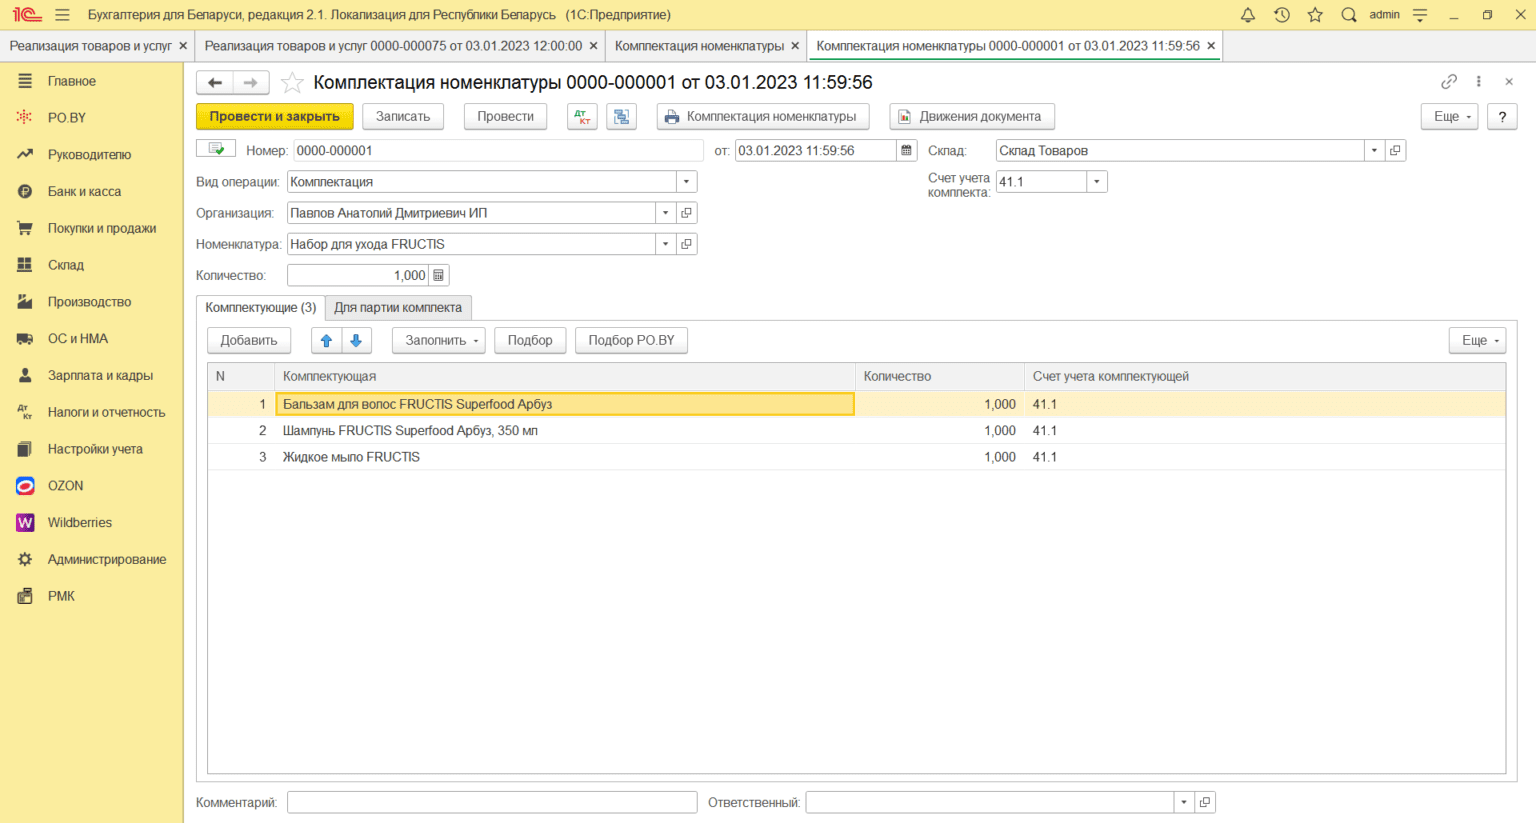Expand the Вид операции dropdown
Screen dimensions: 1536x823
point(686,182)
